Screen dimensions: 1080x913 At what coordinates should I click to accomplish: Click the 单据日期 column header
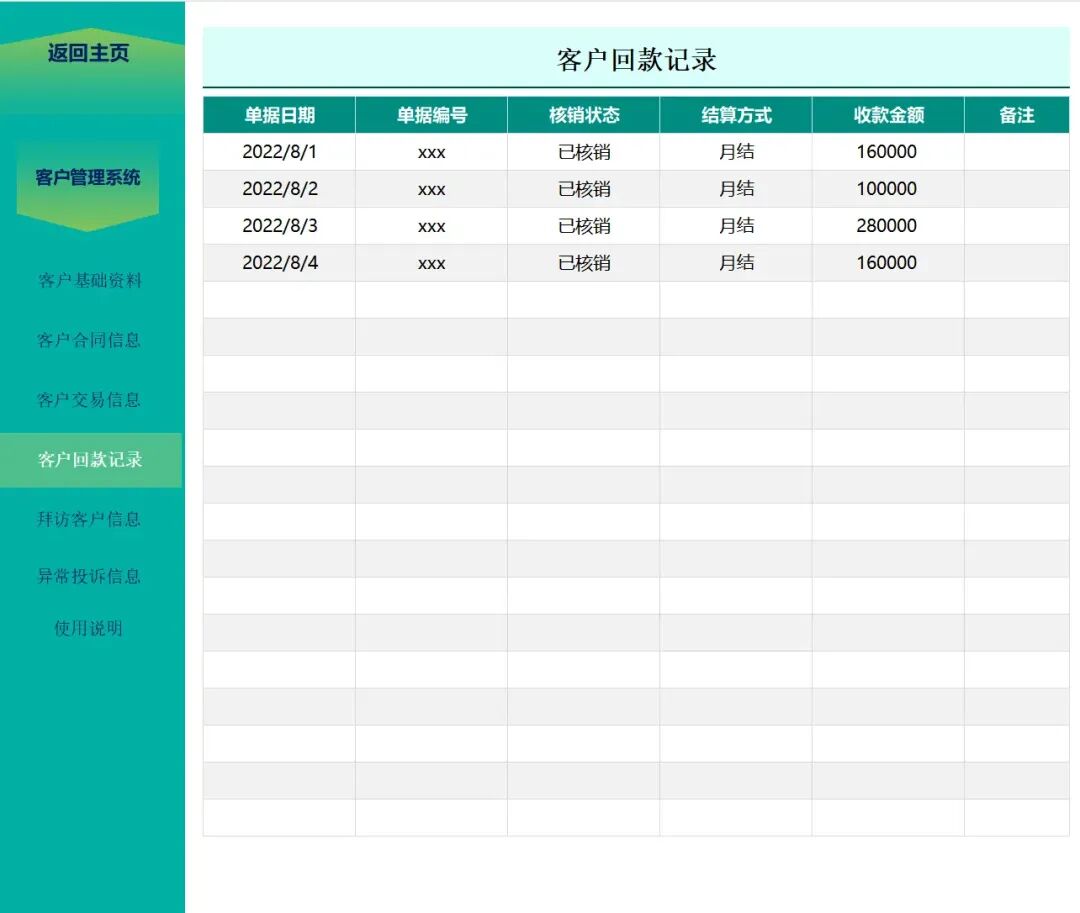point(279,115)
